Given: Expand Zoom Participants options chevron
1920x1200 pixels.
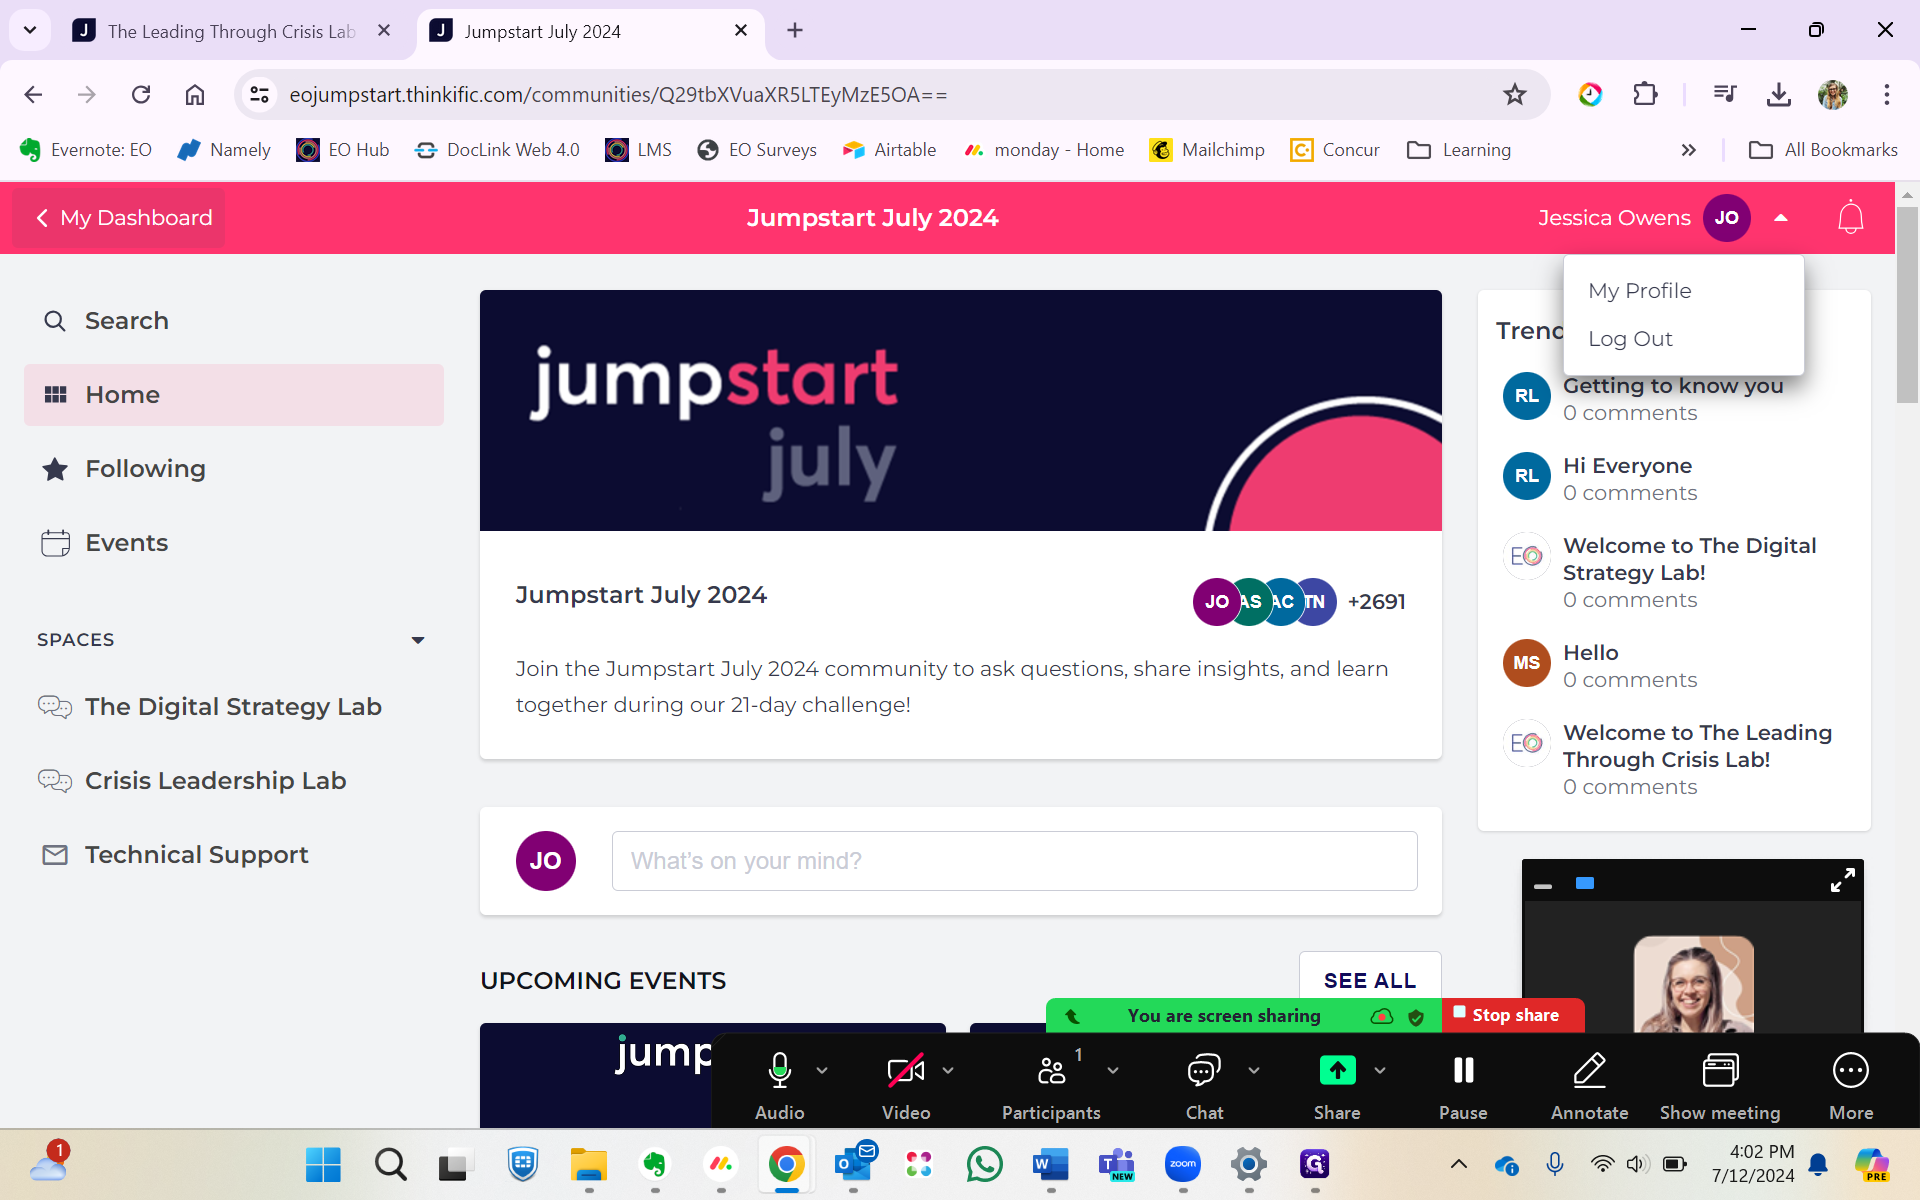Looking at the screenshot, I should 1113,1070.
